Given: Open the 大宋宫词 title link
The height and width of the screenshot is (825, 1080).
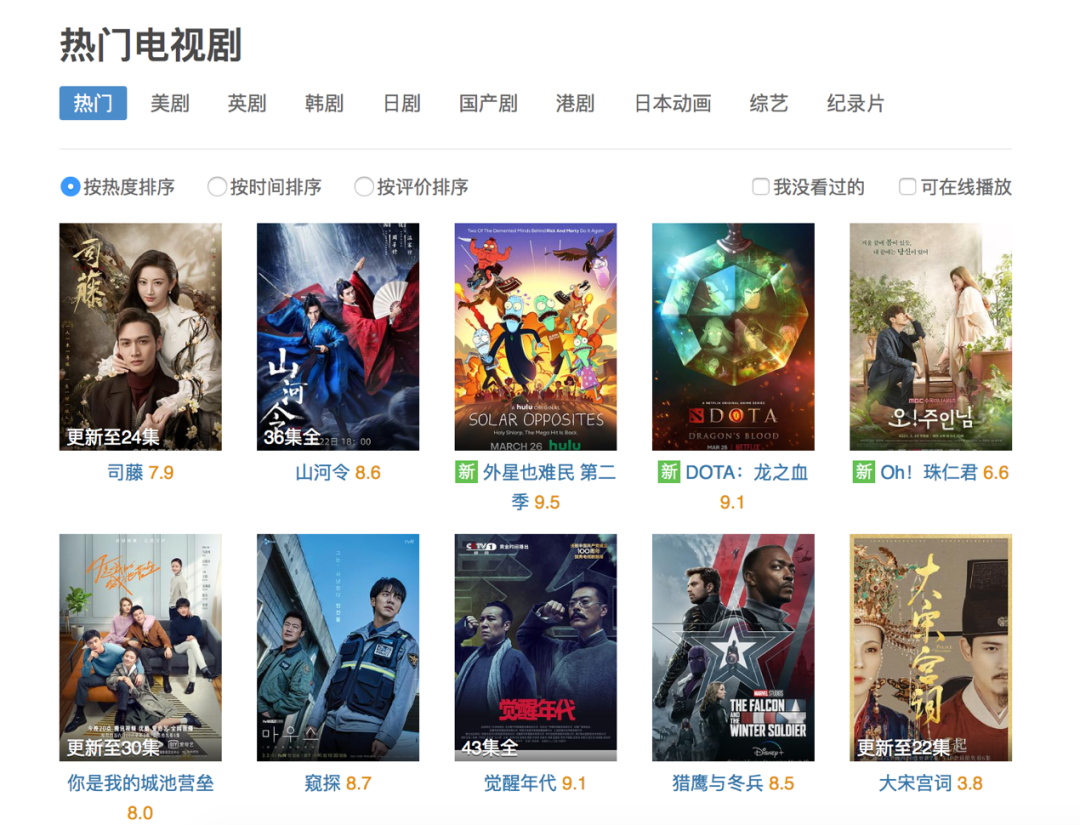Looking at the screenshot, I should (915, 783).
